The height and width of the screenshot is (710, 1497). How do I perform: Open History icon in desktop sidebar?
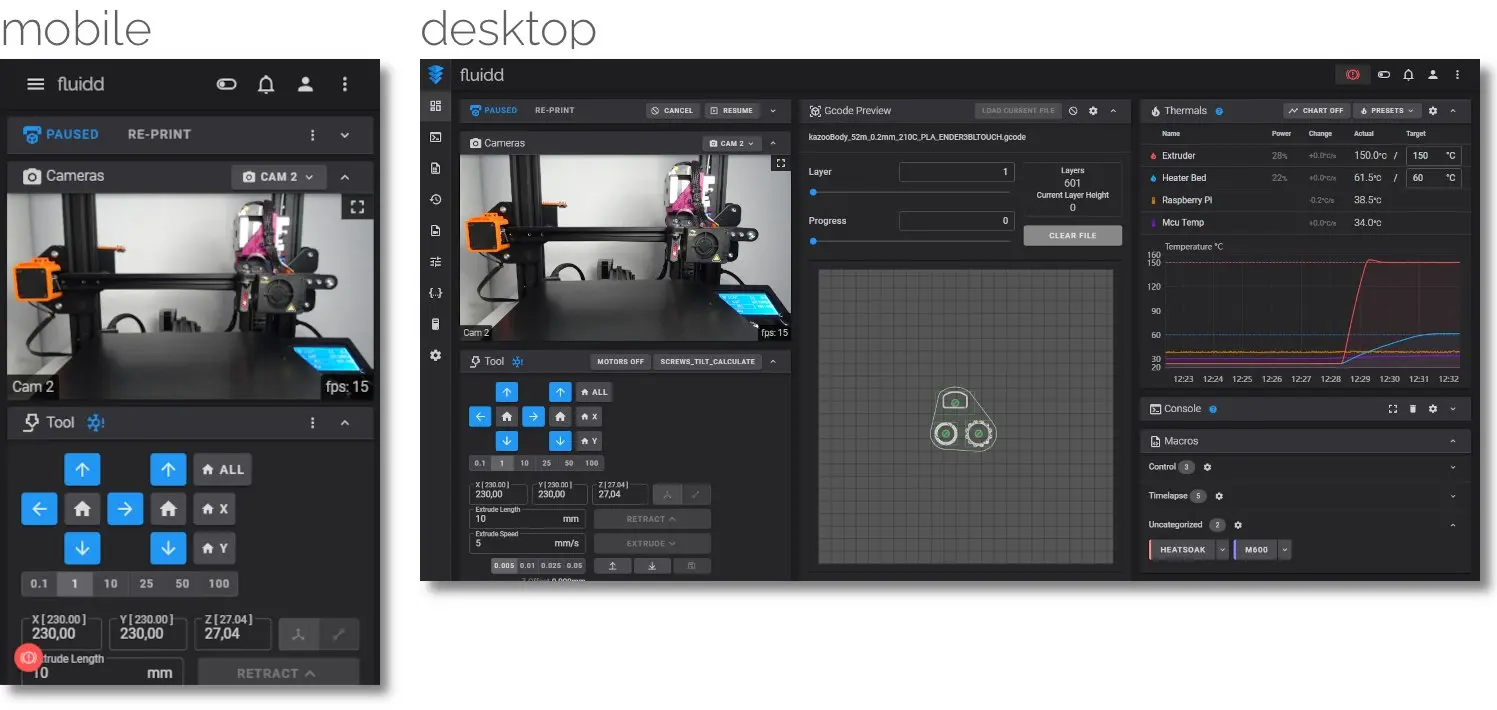coord(435,199)
